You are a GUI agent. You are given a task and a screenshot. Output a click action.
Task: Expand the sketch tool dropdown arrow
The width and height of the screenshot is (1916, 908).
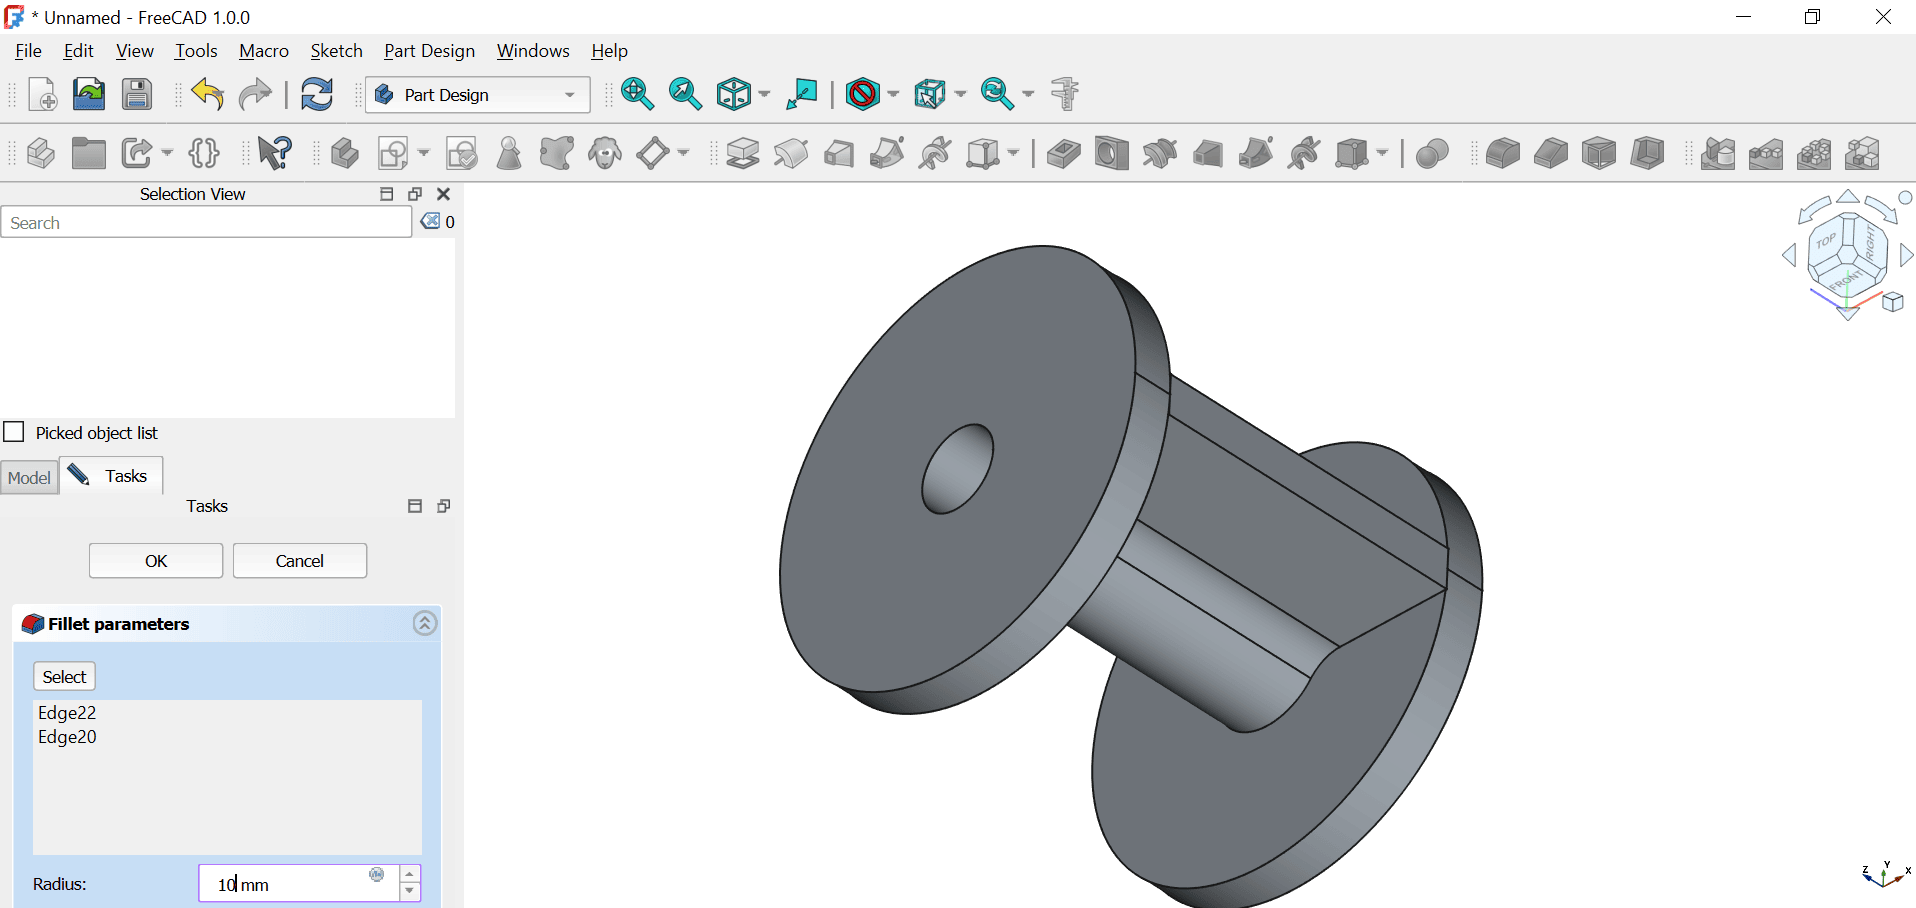point(423,153)
